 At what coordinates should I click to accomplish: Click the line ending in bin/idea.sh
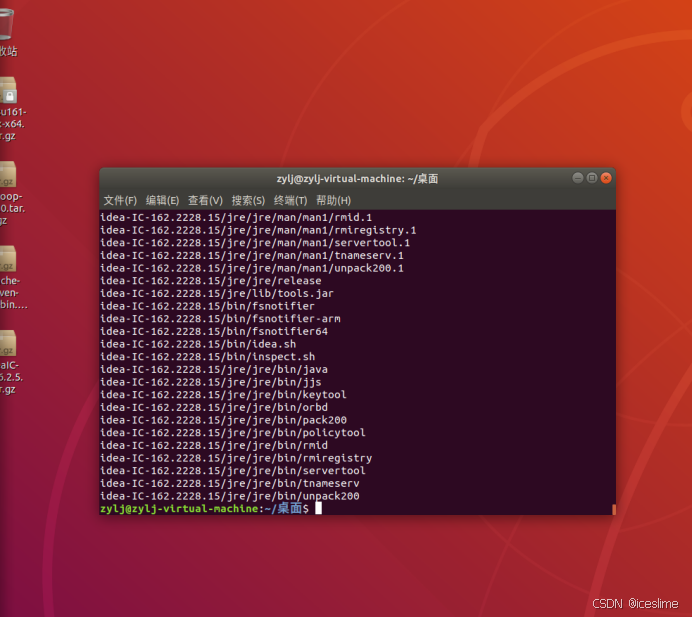(x=198, y=344)
